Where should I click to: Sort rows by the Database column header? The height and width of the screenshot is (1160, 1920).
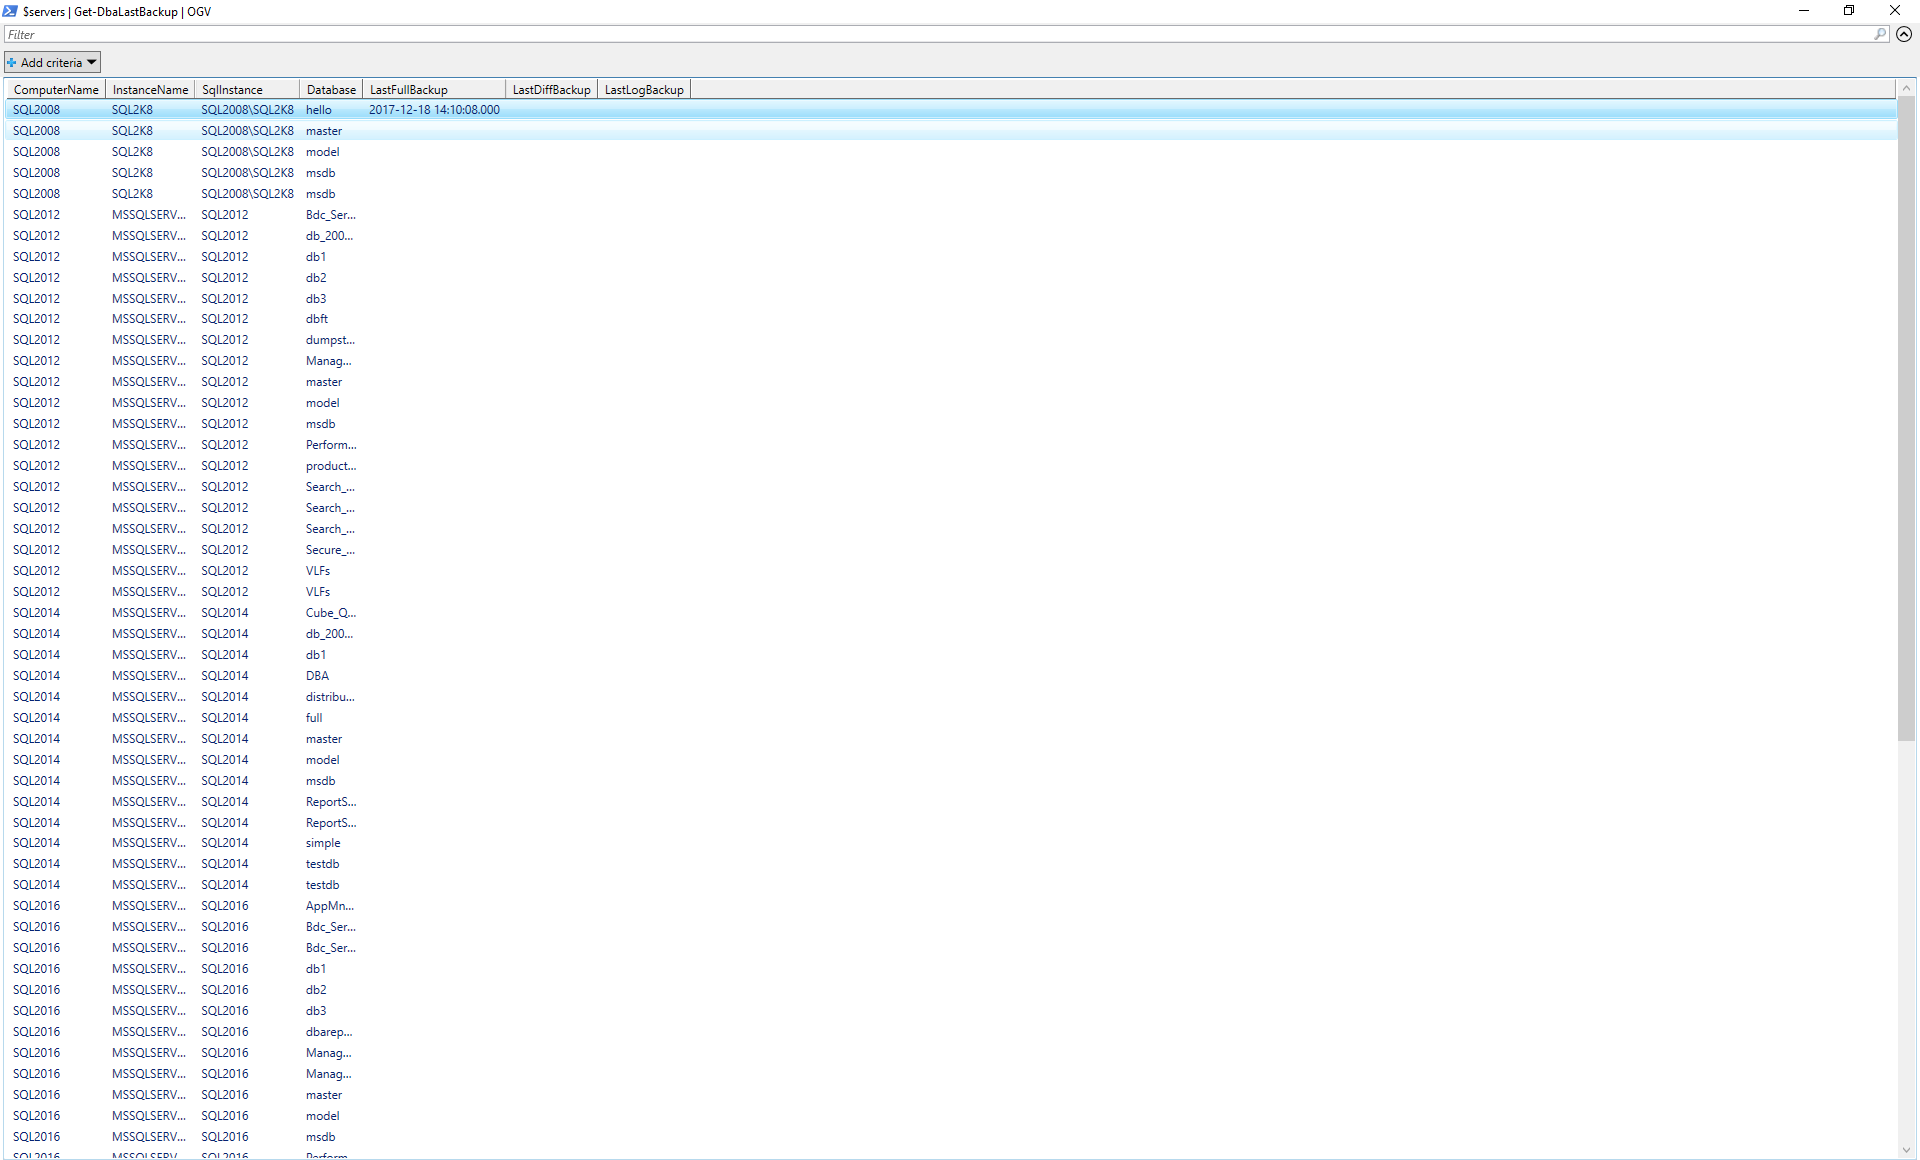330,89
